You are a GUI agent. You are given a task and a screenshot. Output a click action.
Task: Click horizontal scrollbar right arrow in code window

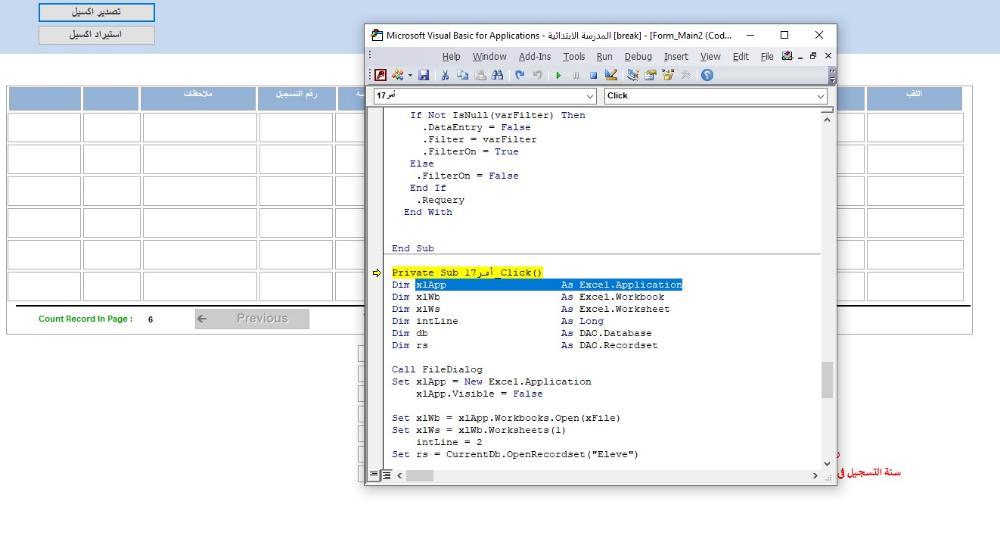tap(815, 475)
